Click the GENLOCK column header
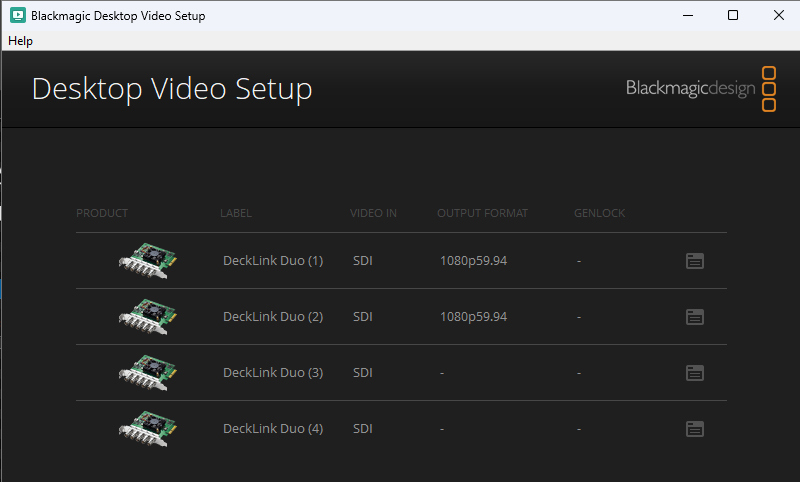 (599, 213)
